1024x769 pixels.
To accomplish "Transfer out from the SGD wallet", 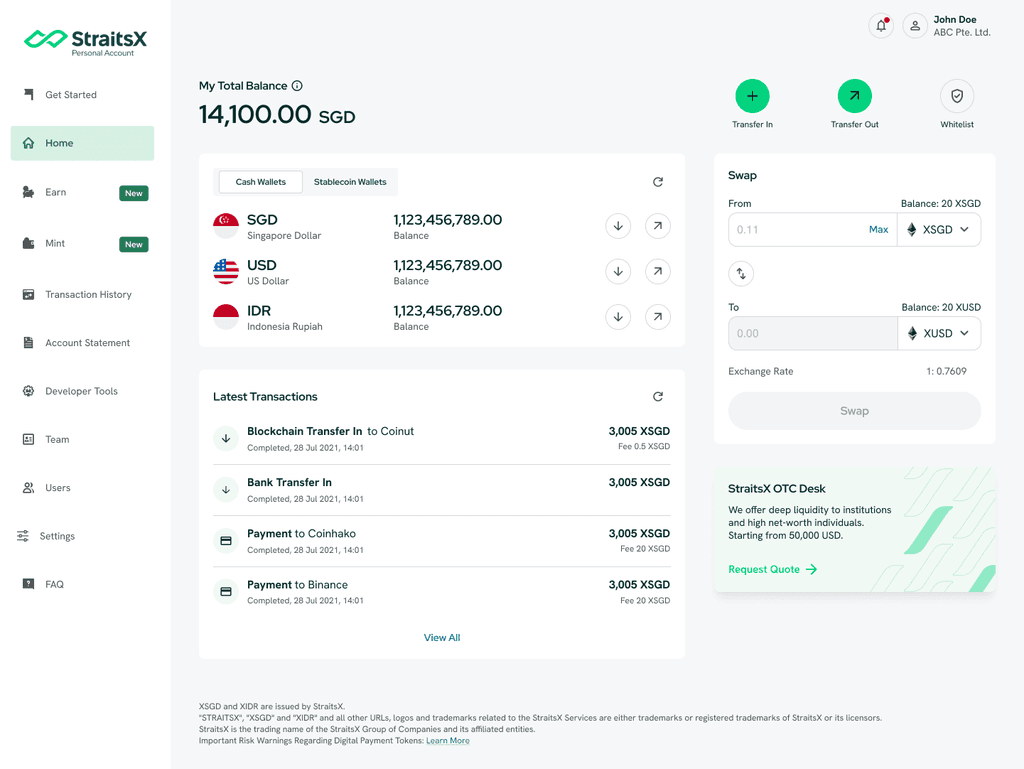I will click(x=658, y=226).
